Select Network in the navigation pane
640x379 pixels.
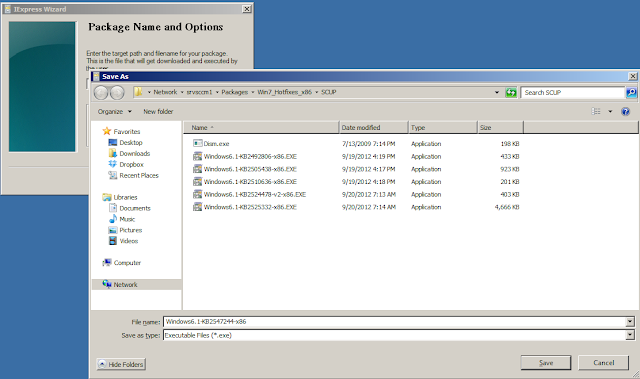click(125, 285)
